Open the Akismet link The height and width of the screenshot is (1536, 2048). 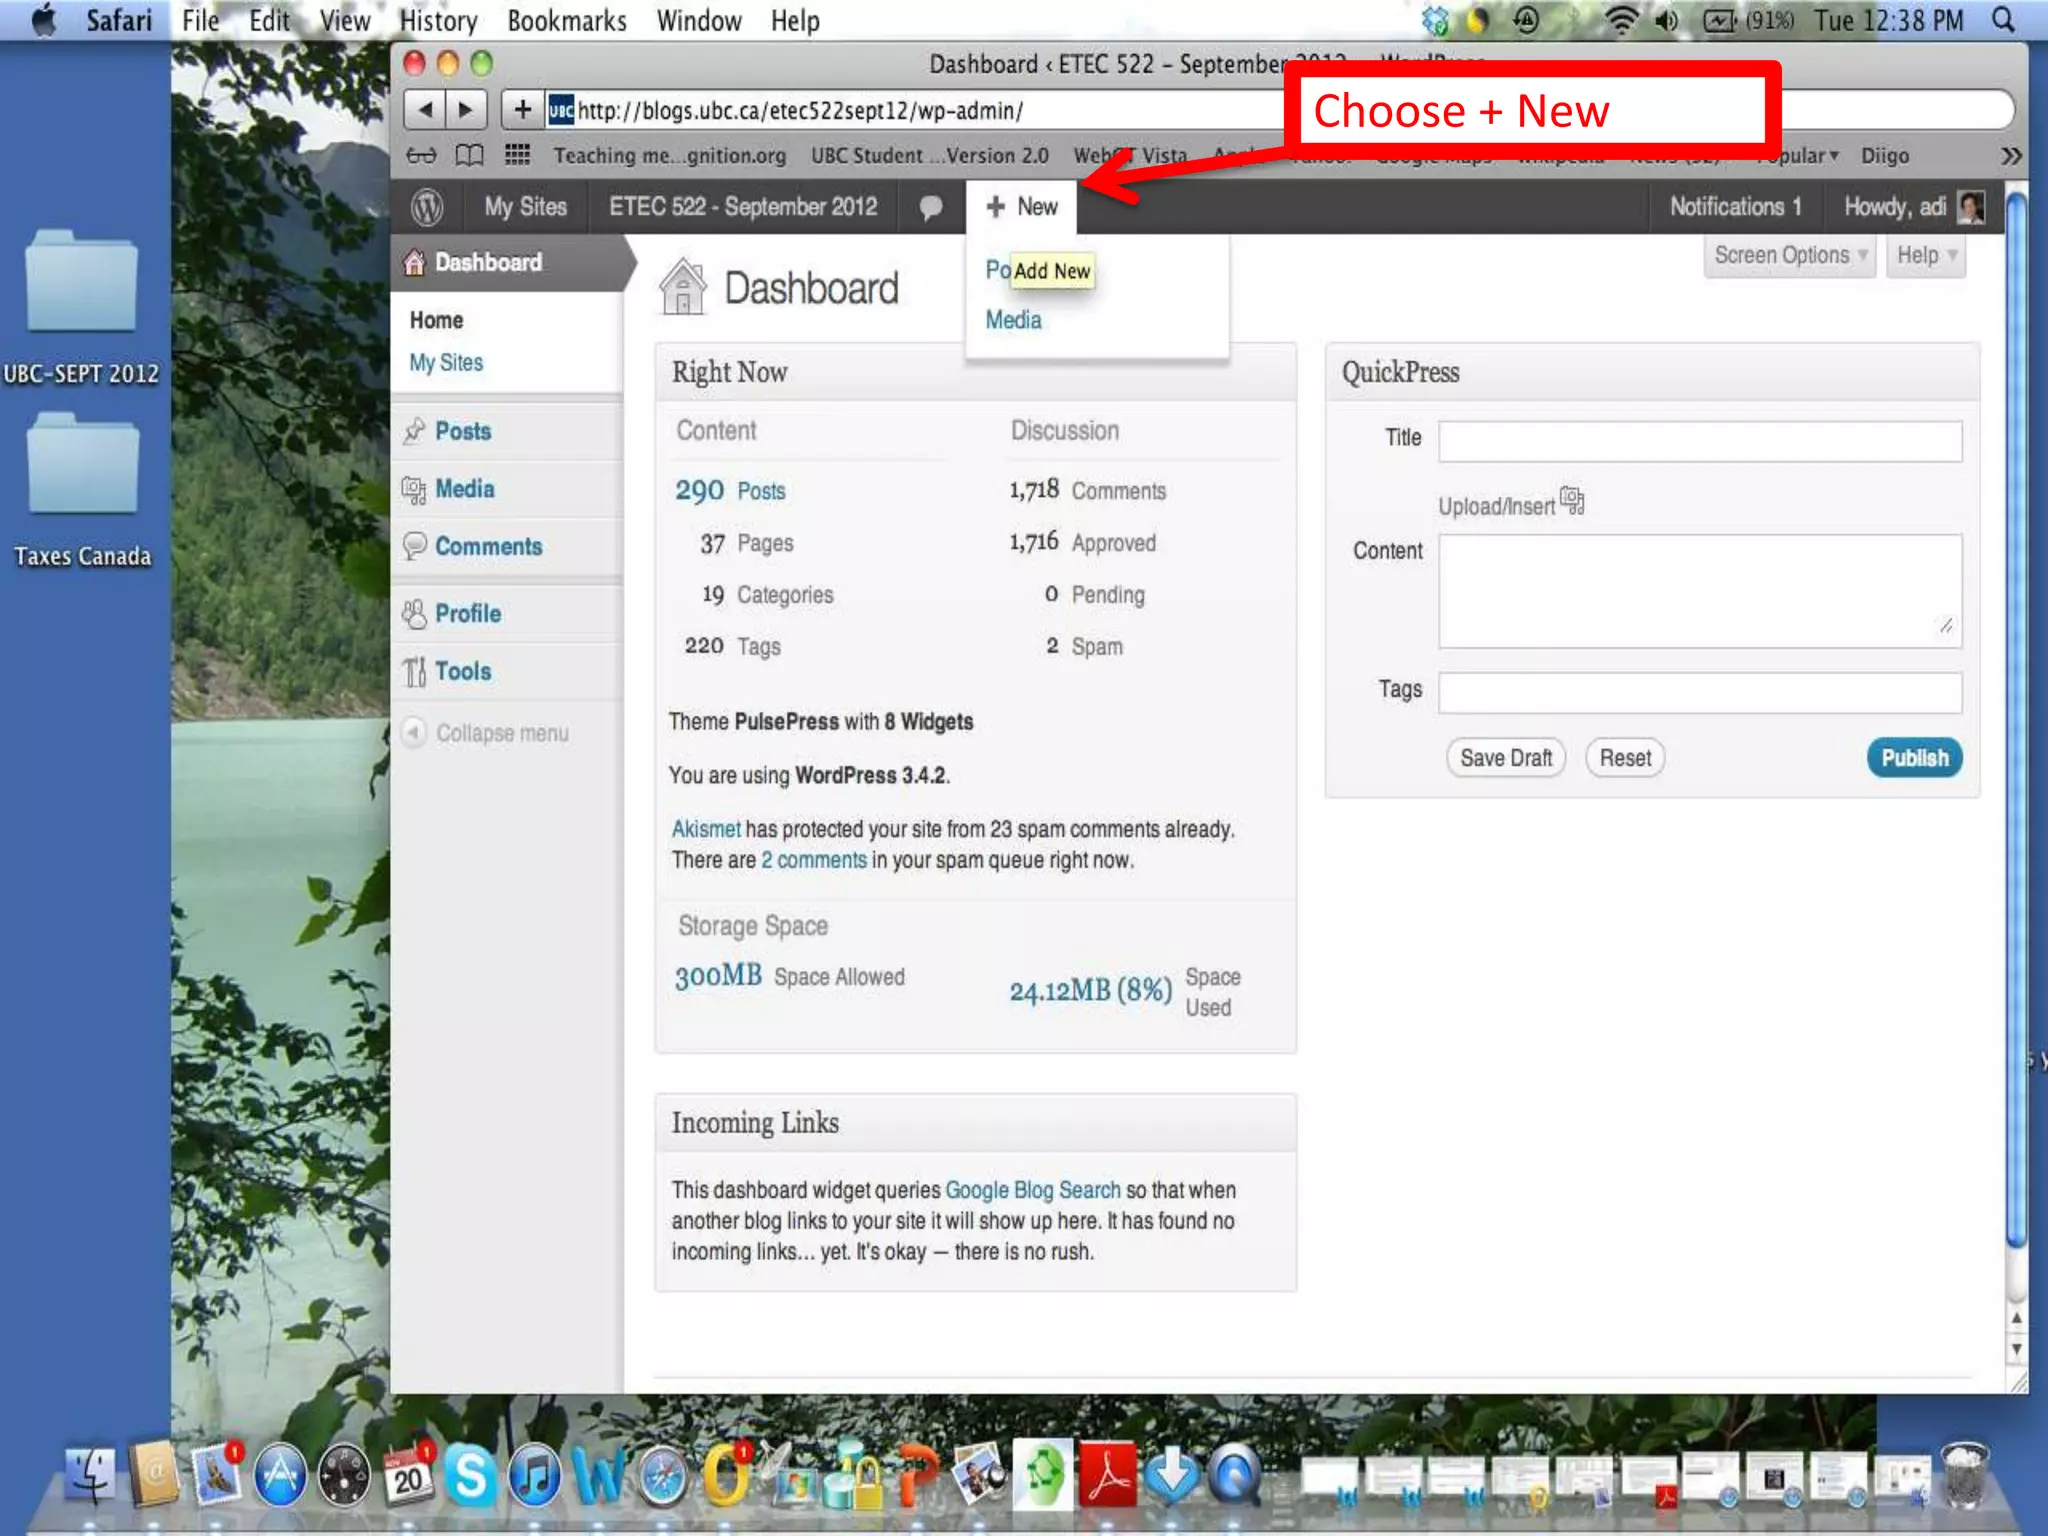[x=705, y=829]
